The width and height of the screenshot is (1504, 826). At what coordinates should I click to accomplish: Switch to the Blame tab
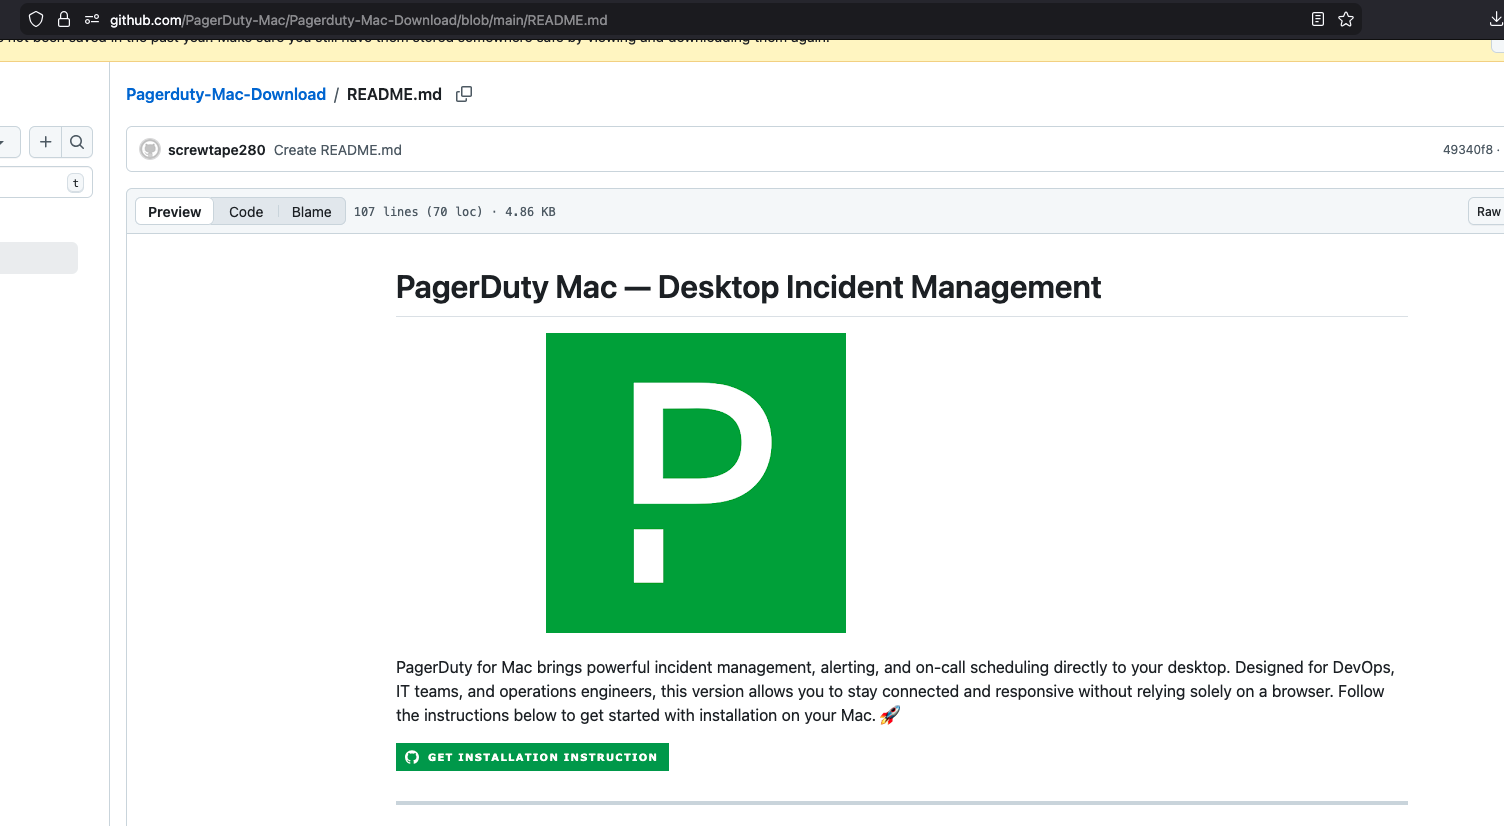click(311, 211)
